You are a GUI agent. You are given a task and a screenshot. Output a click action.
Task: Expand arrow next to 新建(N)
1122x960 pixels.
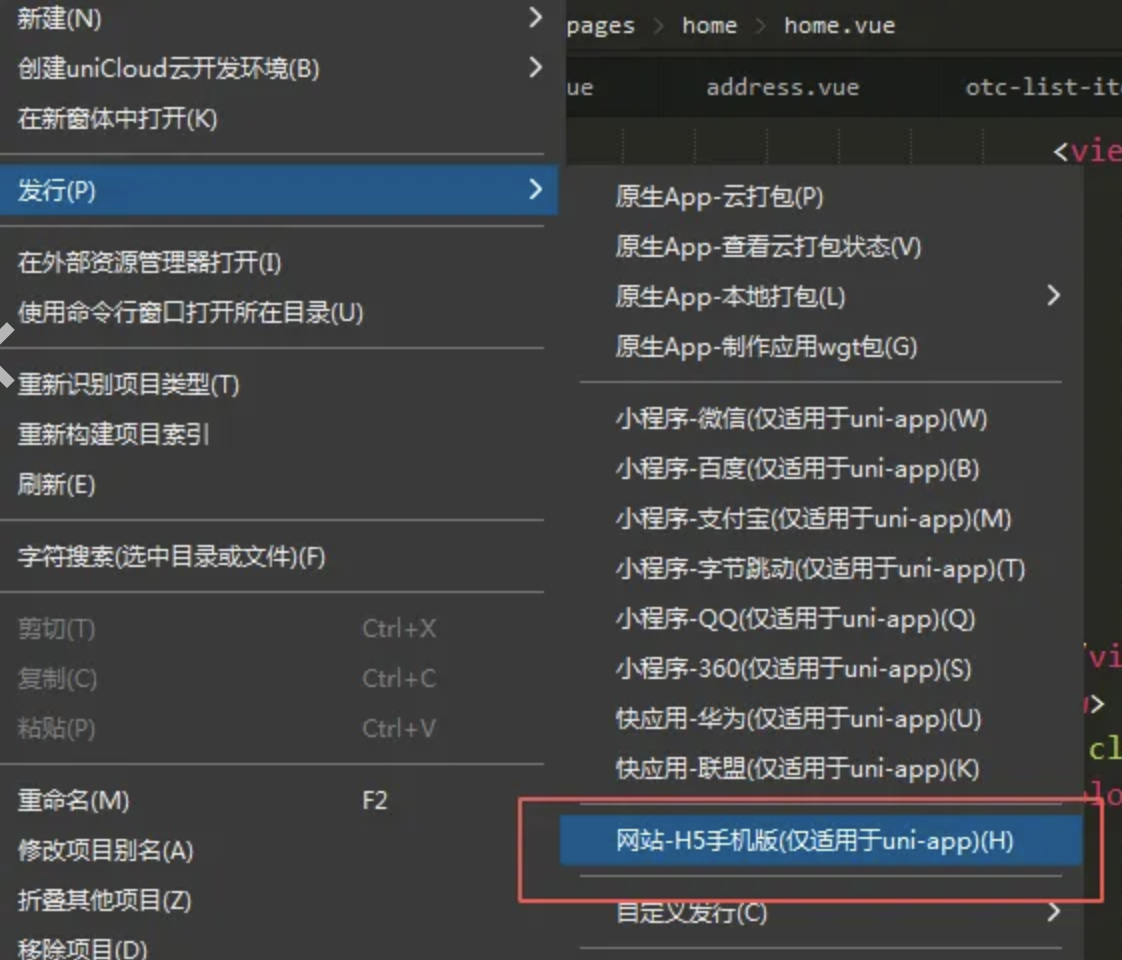pyautogui.click(x=535, y=17)
